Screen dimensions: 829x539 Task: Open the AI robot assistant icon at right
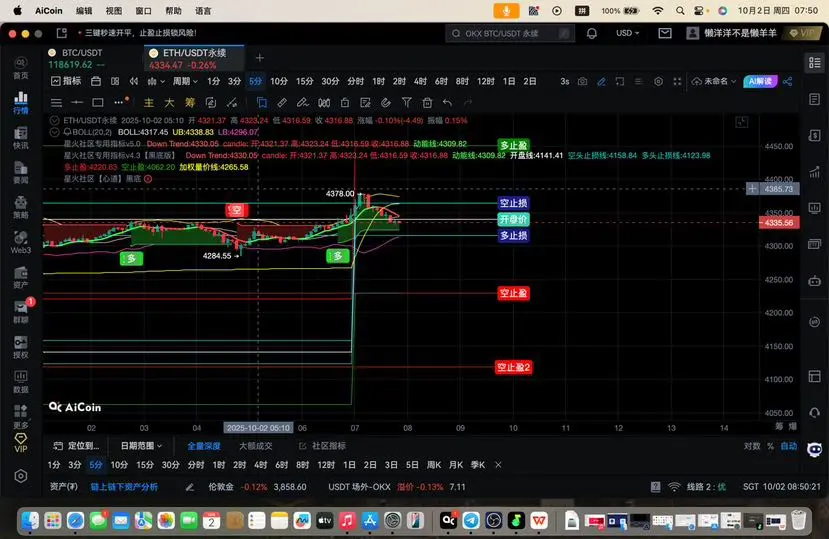(x=815, y=449)
